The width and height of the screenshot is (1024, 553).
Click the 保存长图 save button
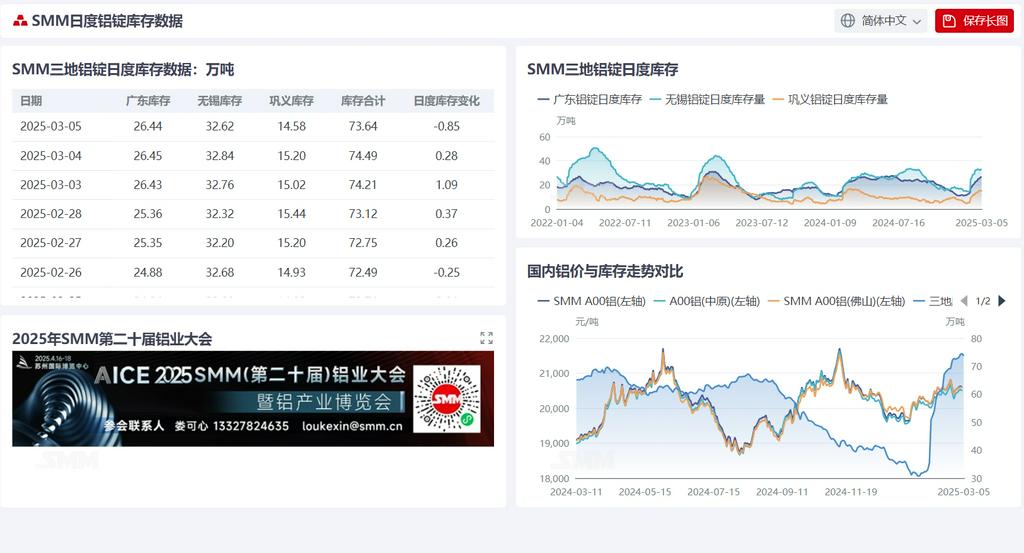pos(974,21)
